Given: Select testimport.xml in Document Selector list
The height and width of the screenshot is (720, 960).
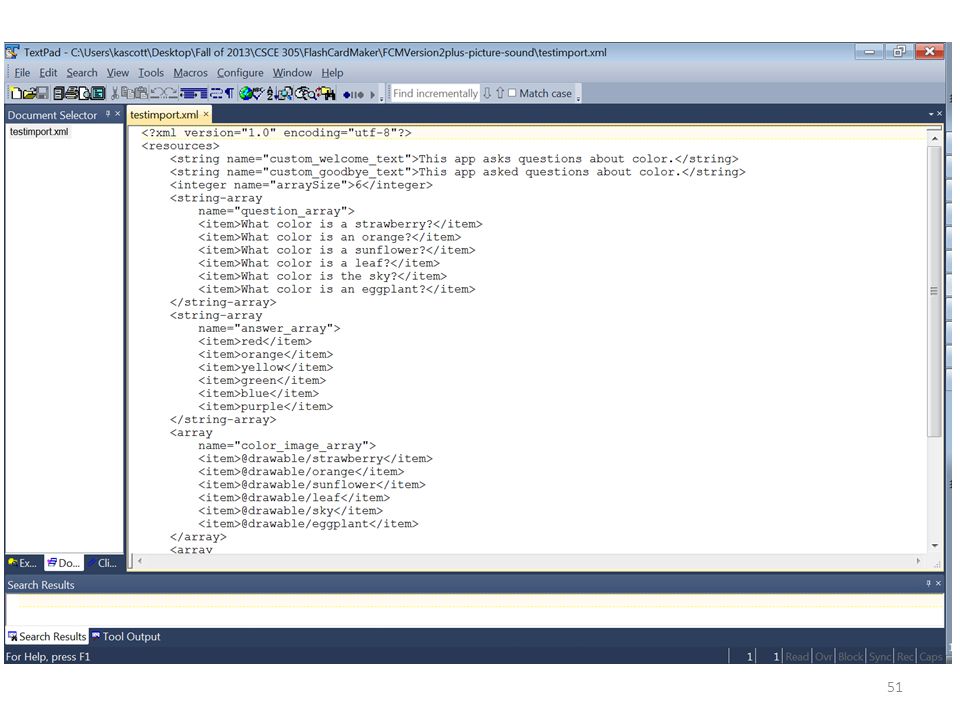Looking at the screenshot, I should click(x=39, y=132).
